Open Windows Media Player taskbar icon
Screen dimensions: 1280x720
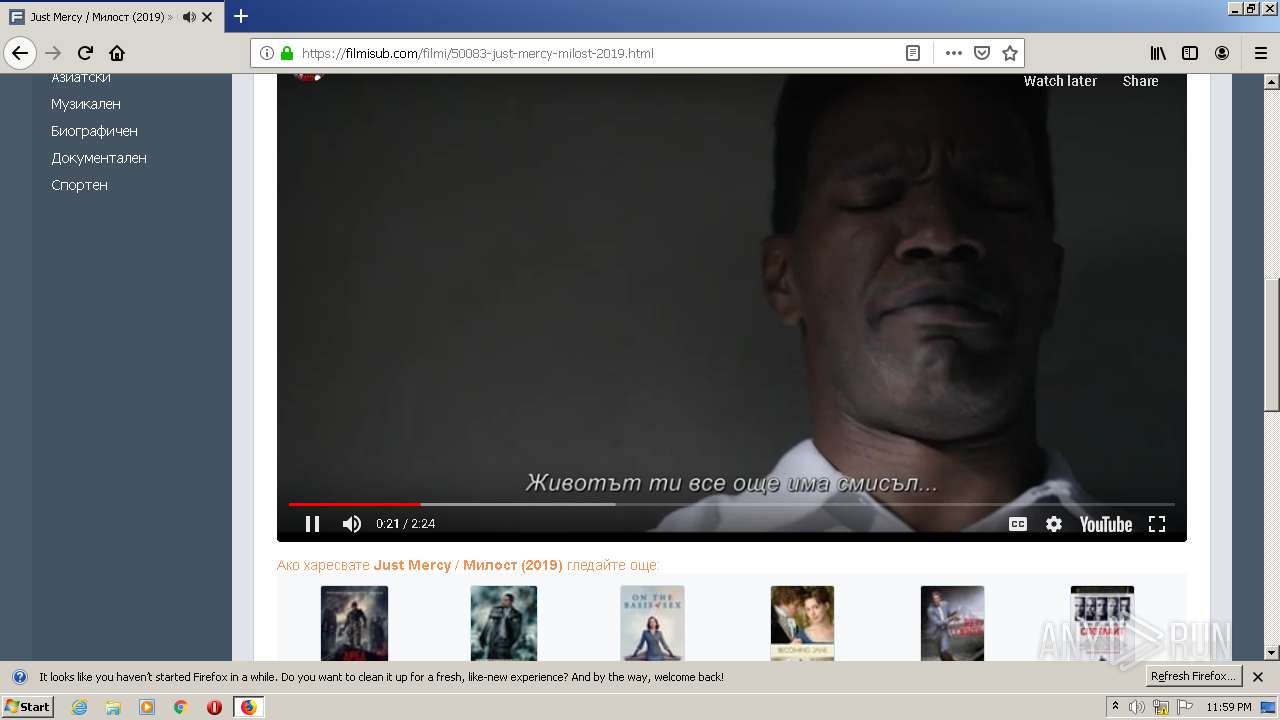[x=147, y=707]
